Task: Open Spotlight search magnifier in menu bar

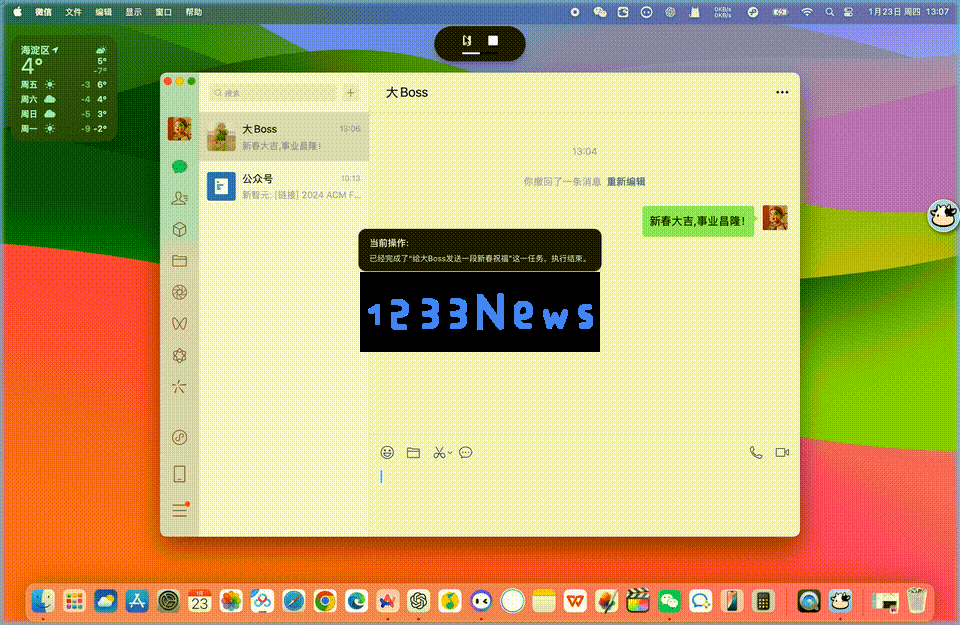Action: pyautogui.click(x=829, y=12)
